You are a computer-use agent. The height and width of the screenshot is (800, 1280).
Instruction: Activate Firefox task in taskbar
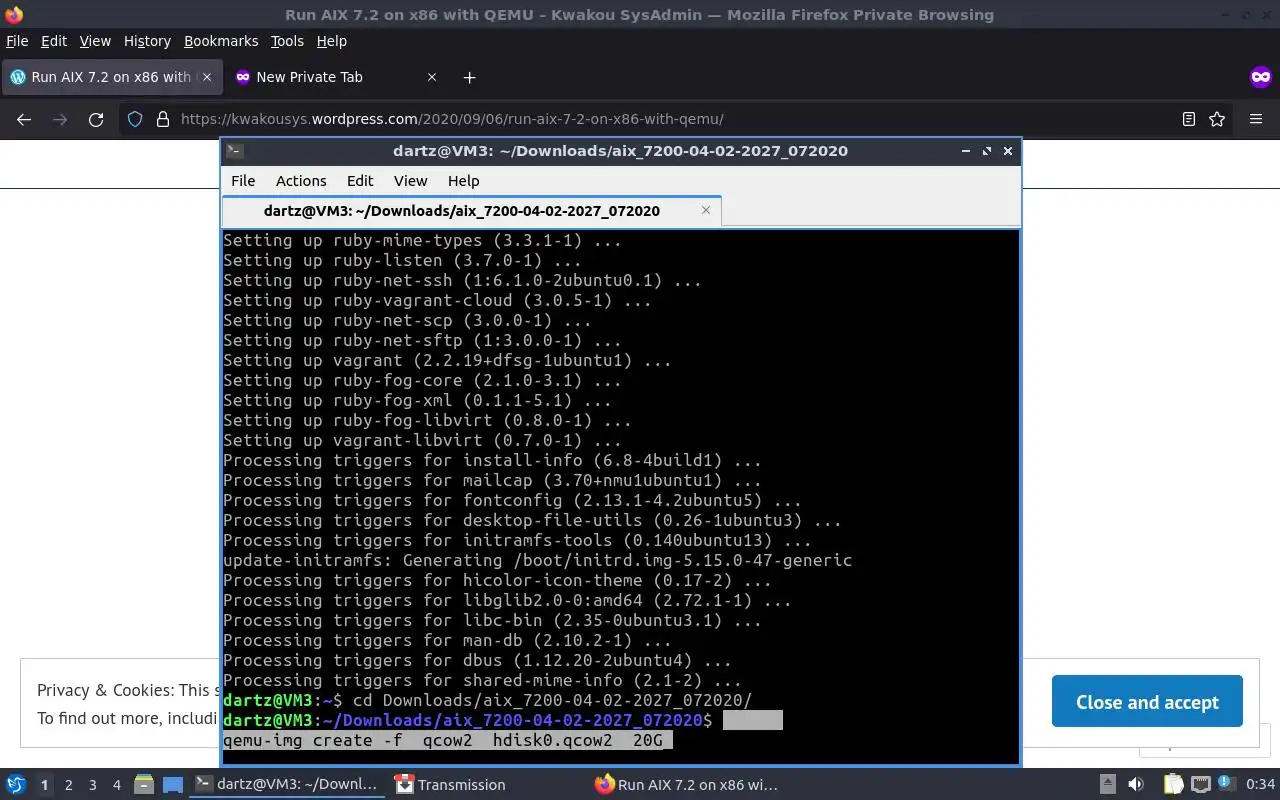pos(686,785)
